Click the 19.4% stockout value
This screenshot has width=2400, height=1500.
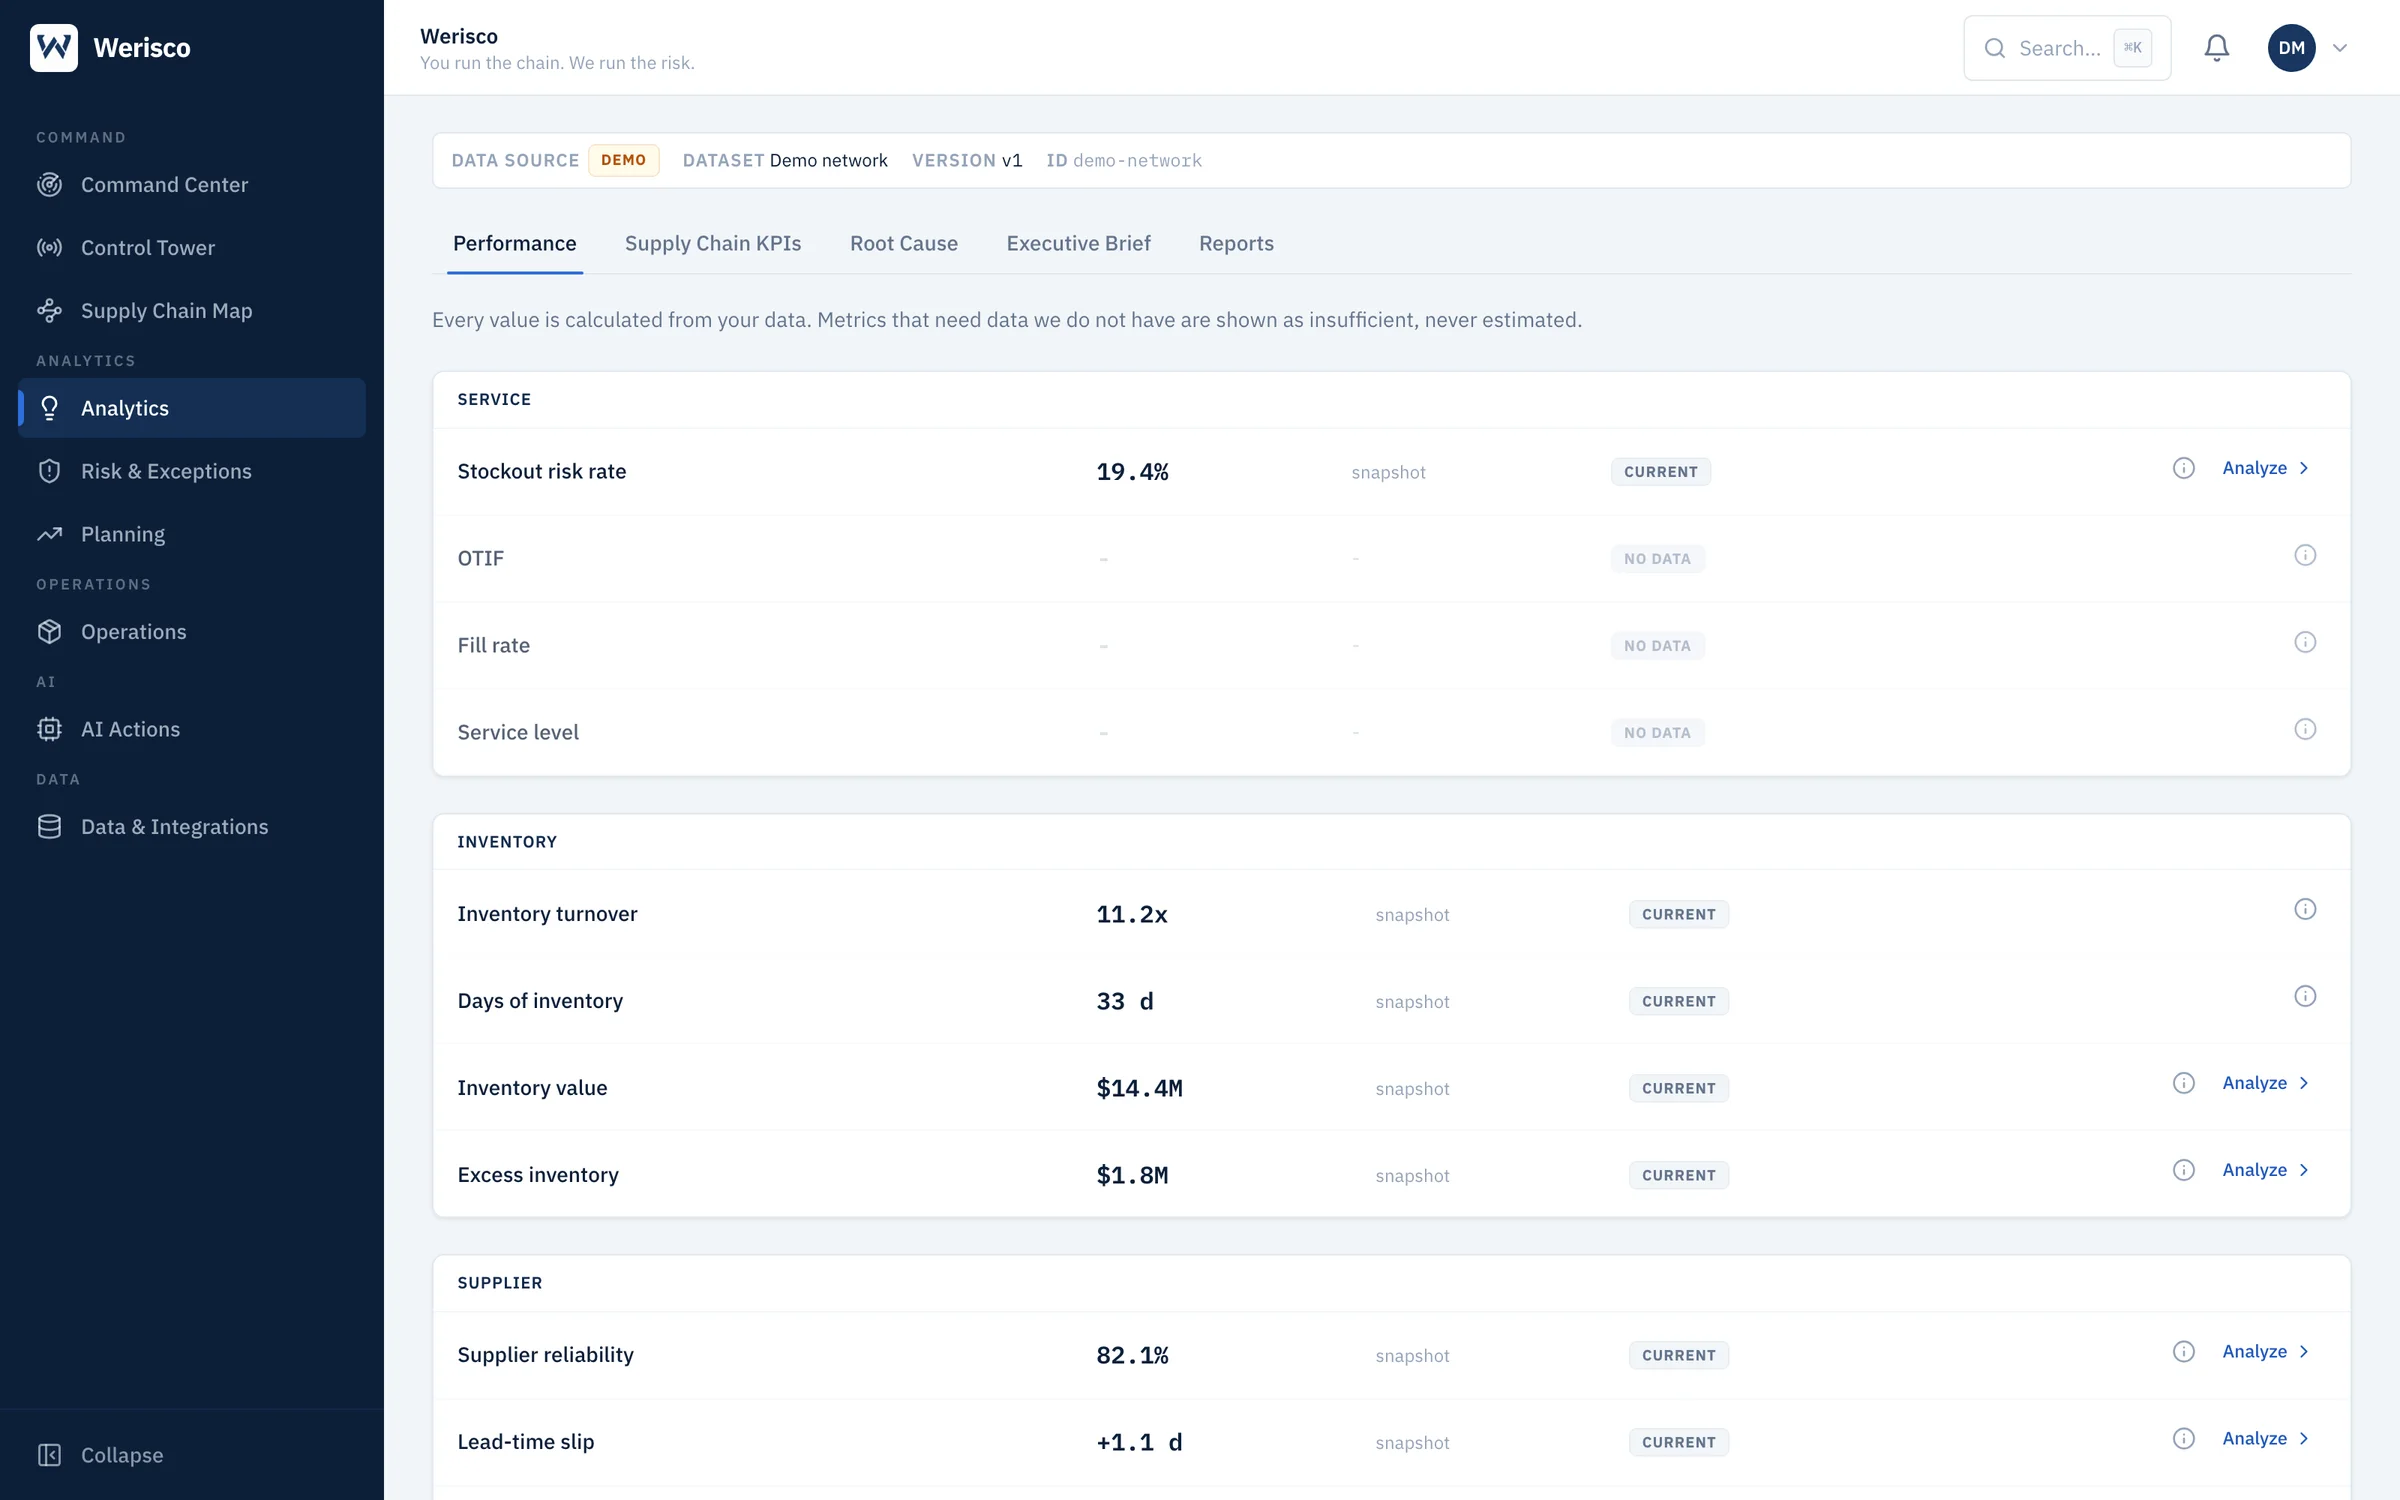1132,472
